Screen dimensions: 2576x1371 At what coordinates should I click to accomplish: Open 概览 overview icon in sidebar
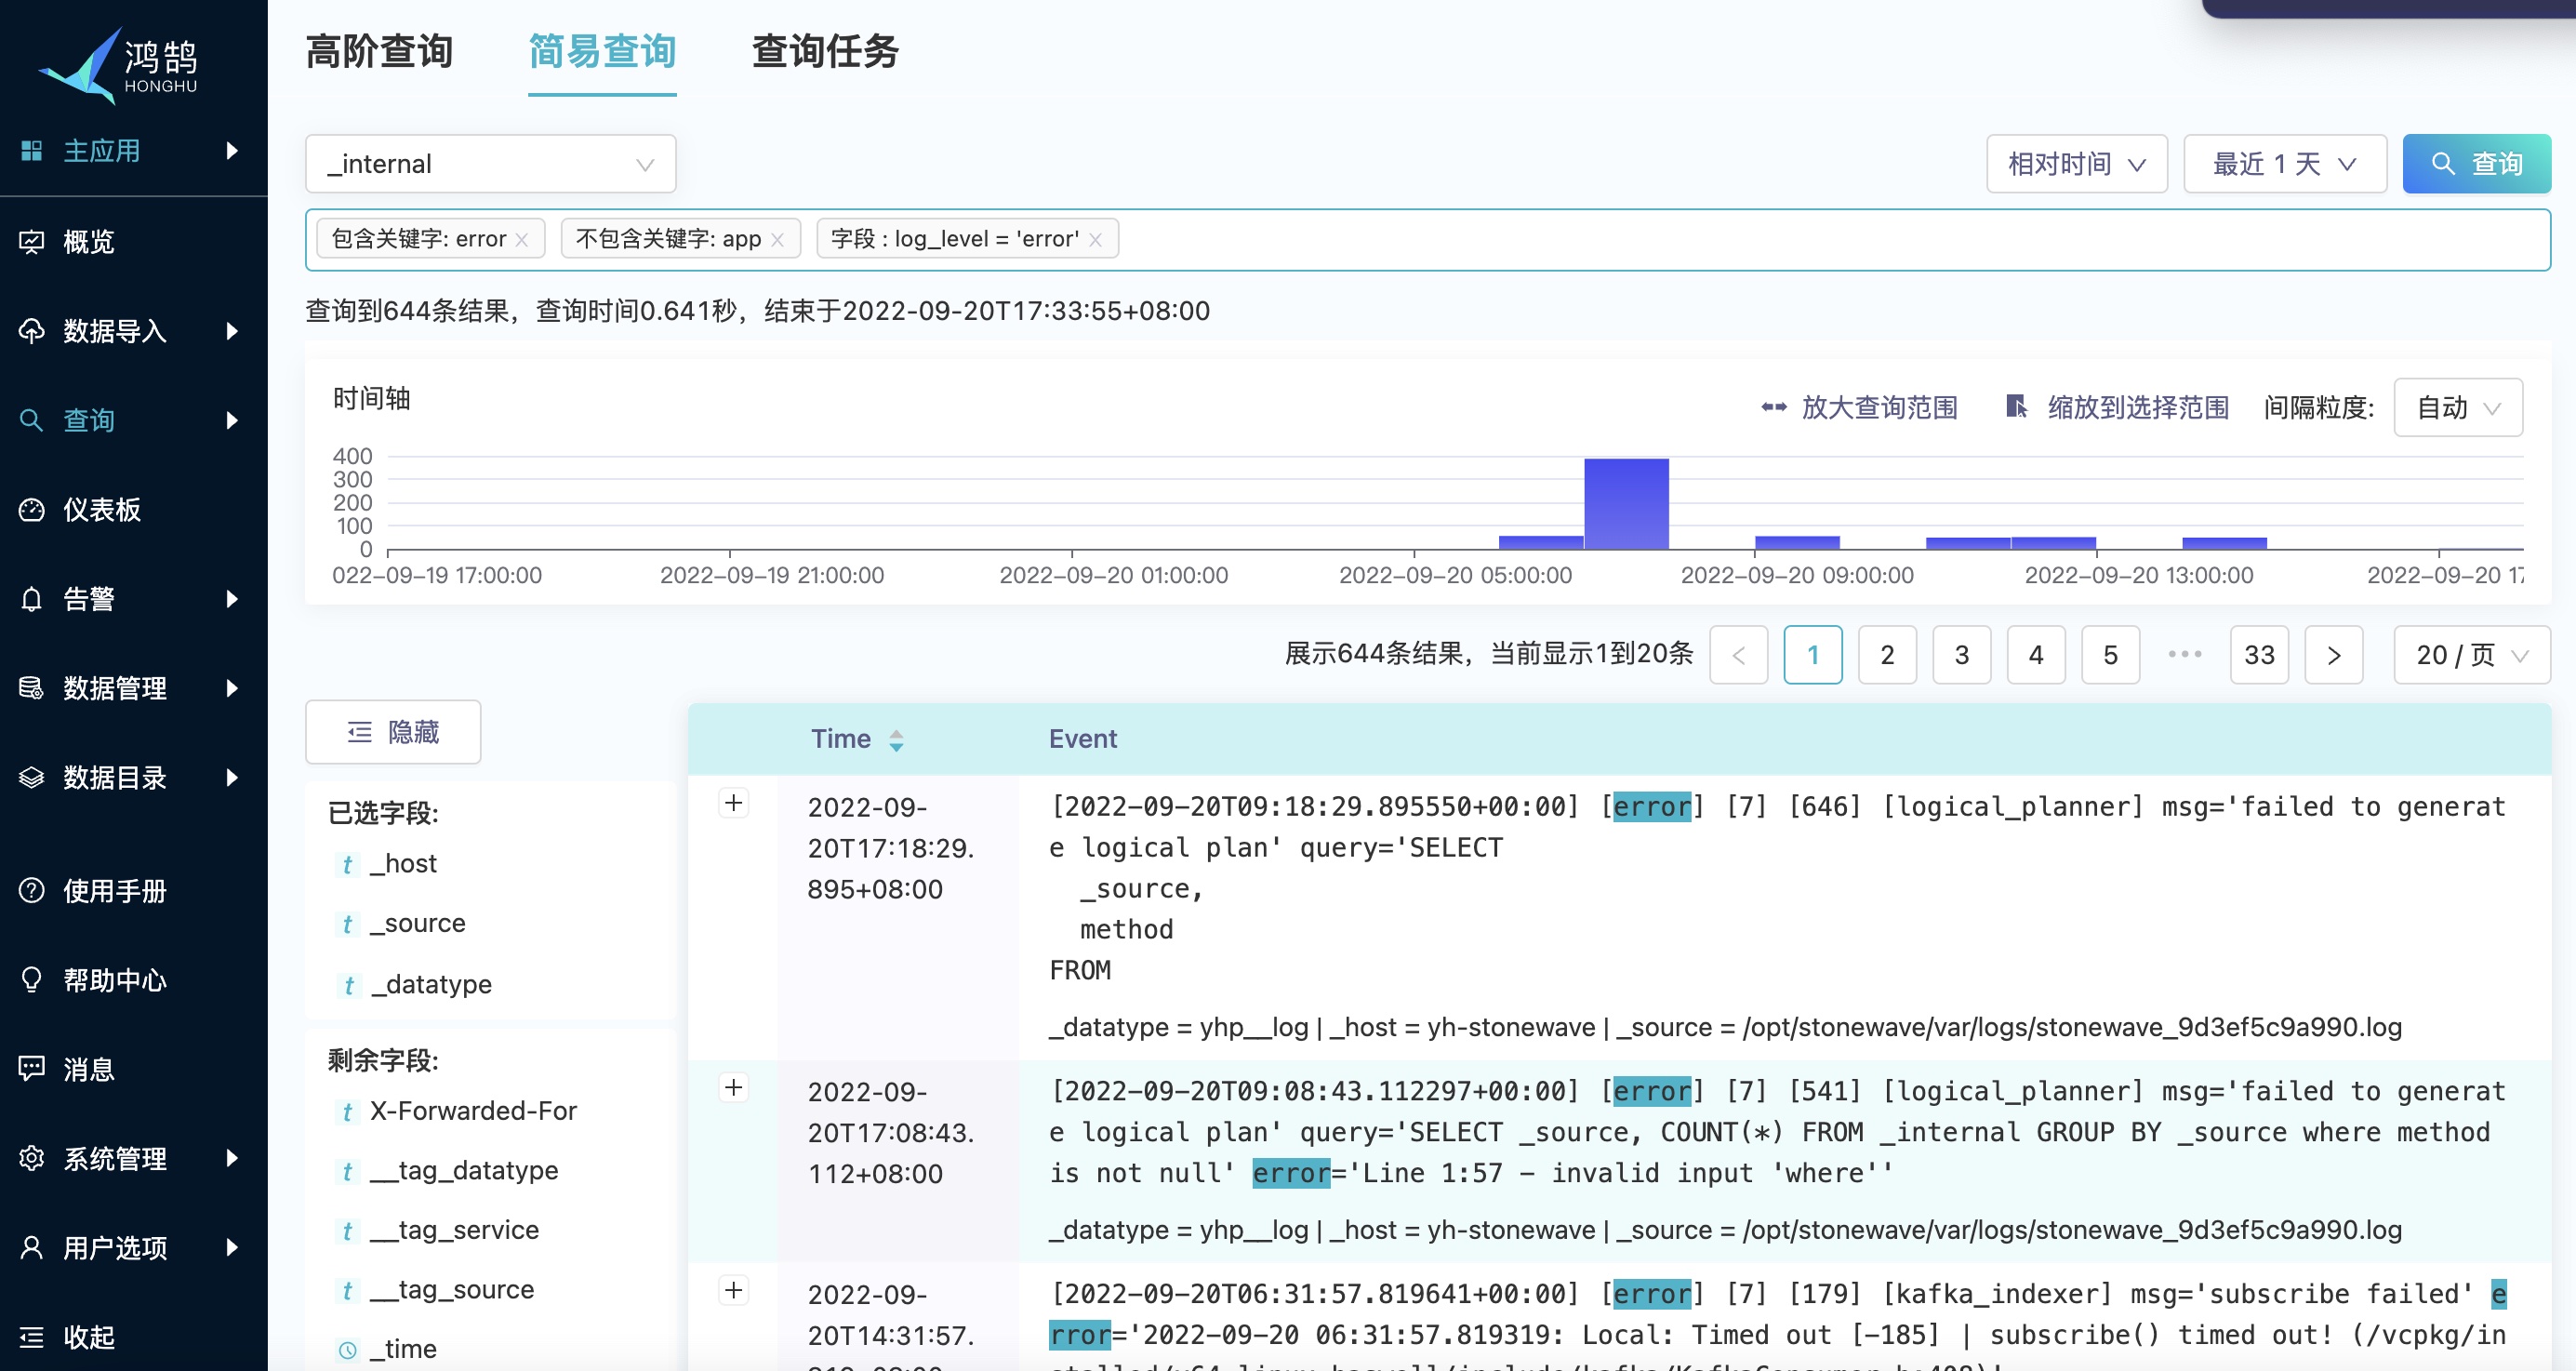pos(31,241)
